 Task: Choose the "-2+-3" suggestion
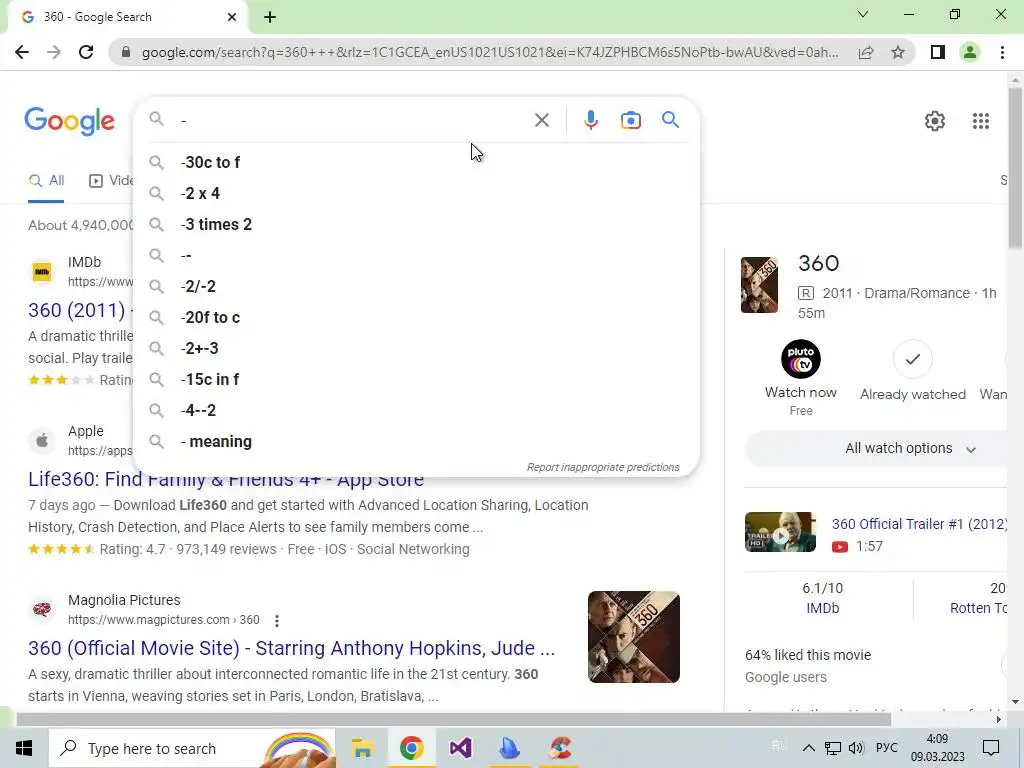click(416, 348)
